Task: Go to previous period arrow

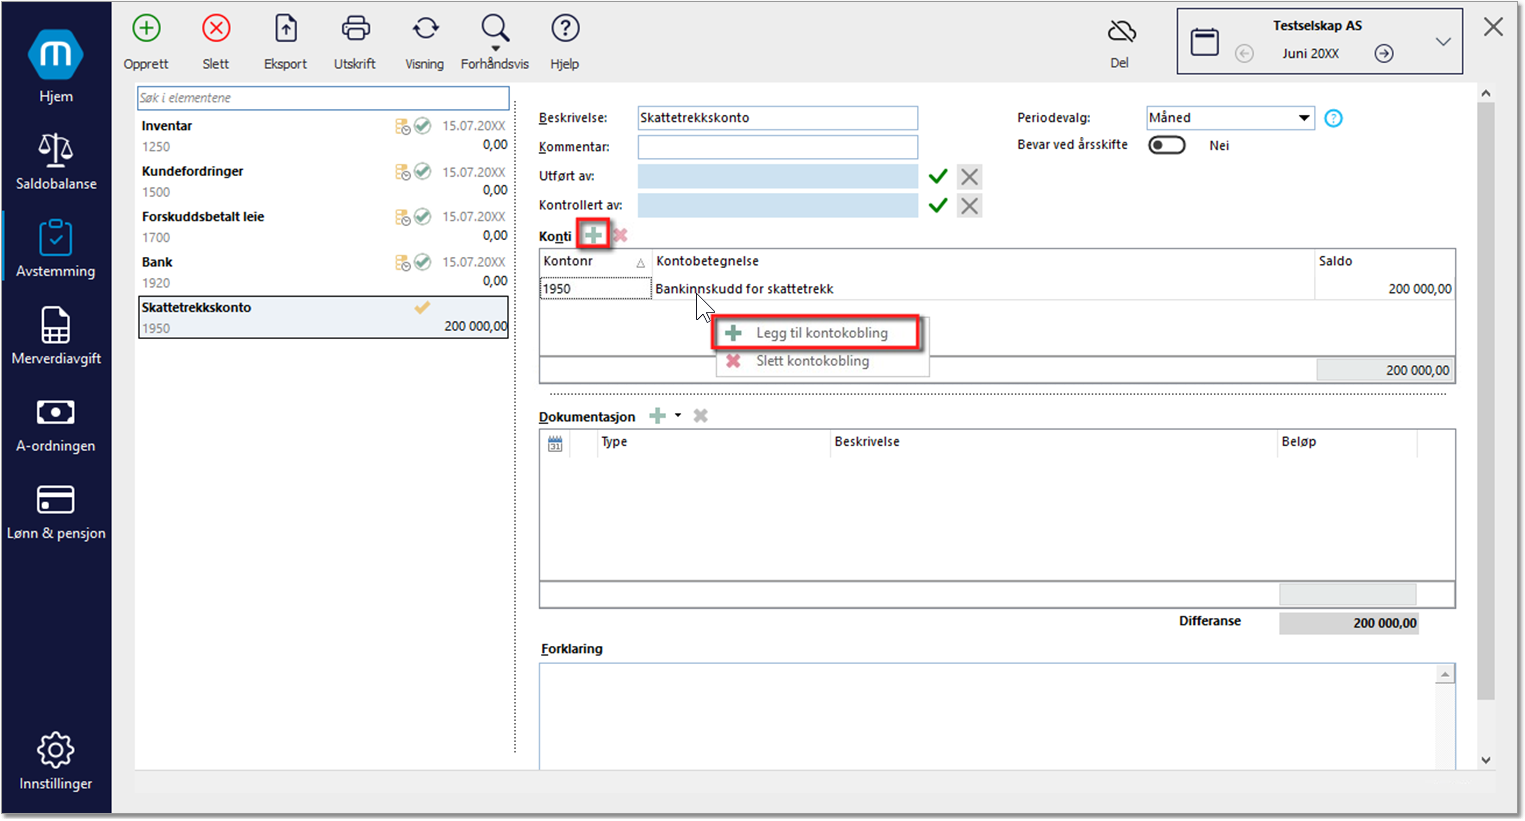Action: coord(1244,54)
